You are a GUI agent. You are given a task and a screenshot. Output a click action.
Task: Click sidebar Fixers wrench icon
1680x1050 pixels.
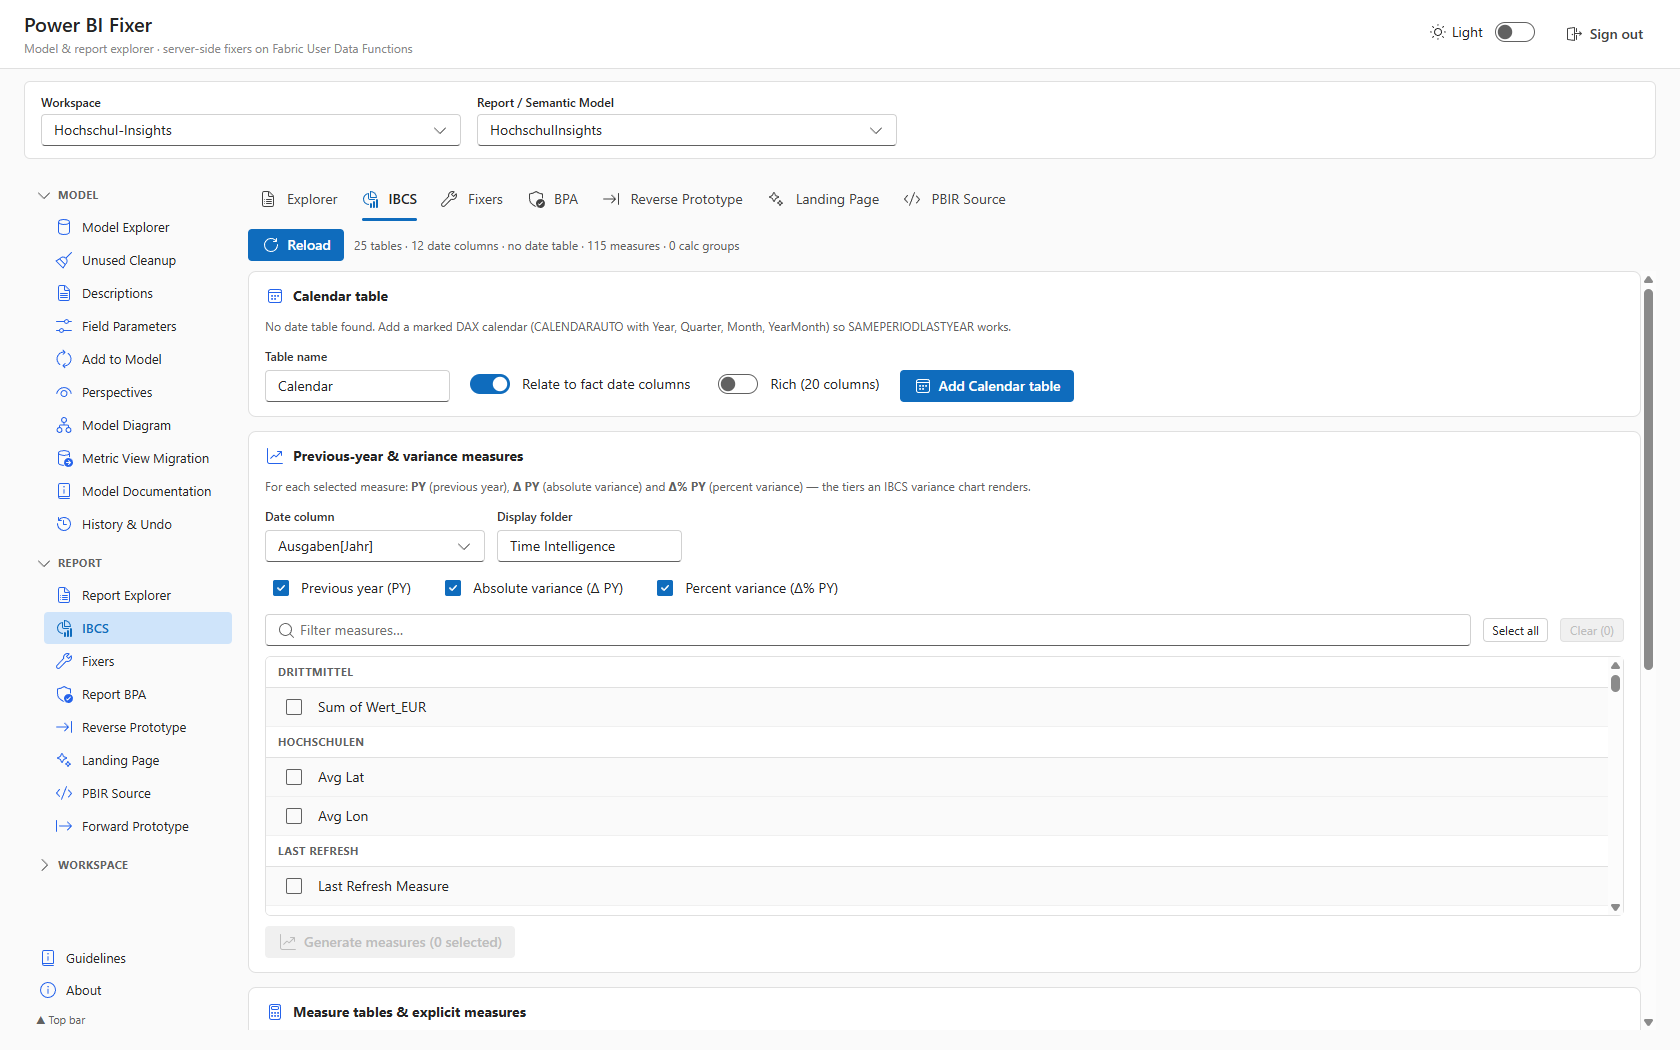point(64,661)
